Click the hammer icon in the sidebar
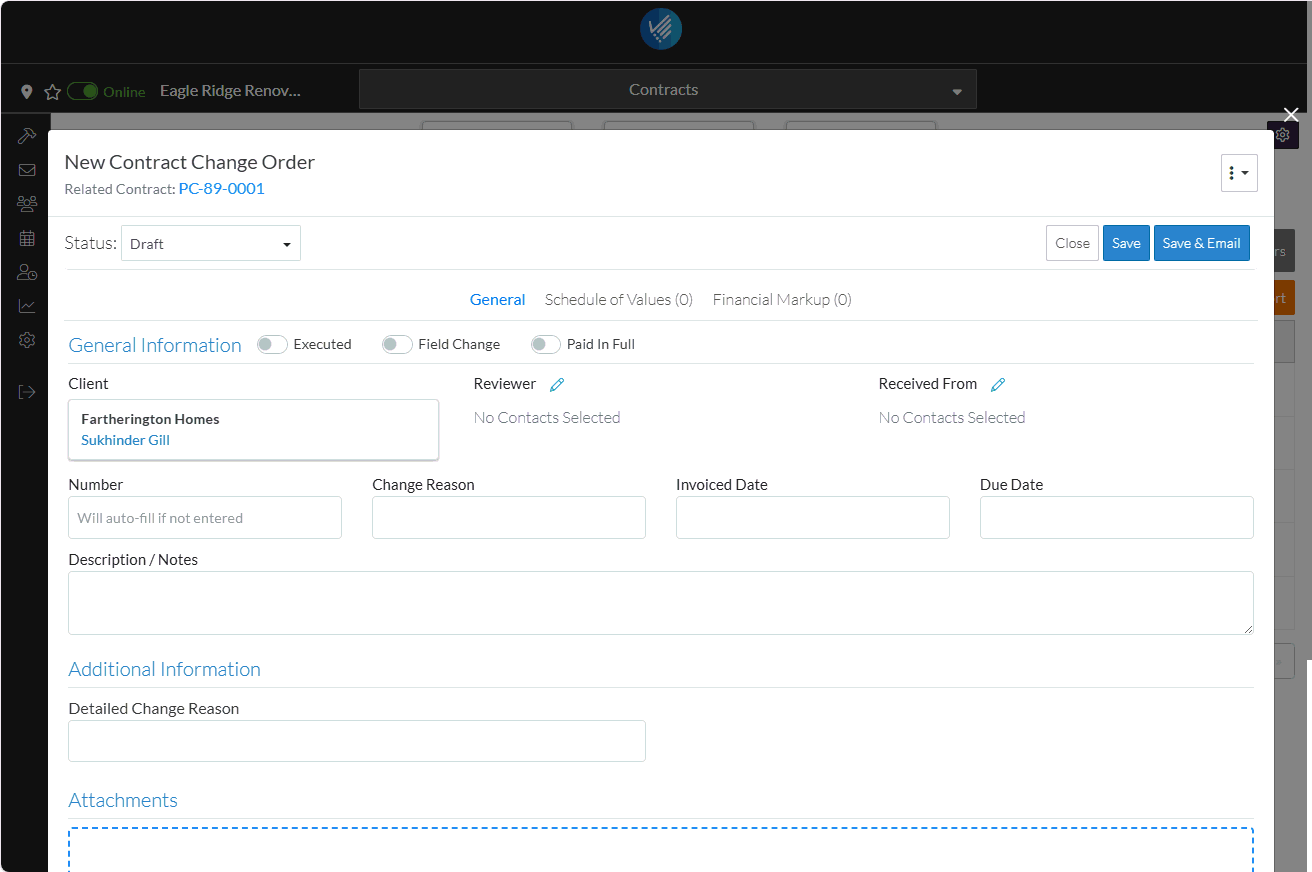1312x872 pixels. [x=27, y=136]
